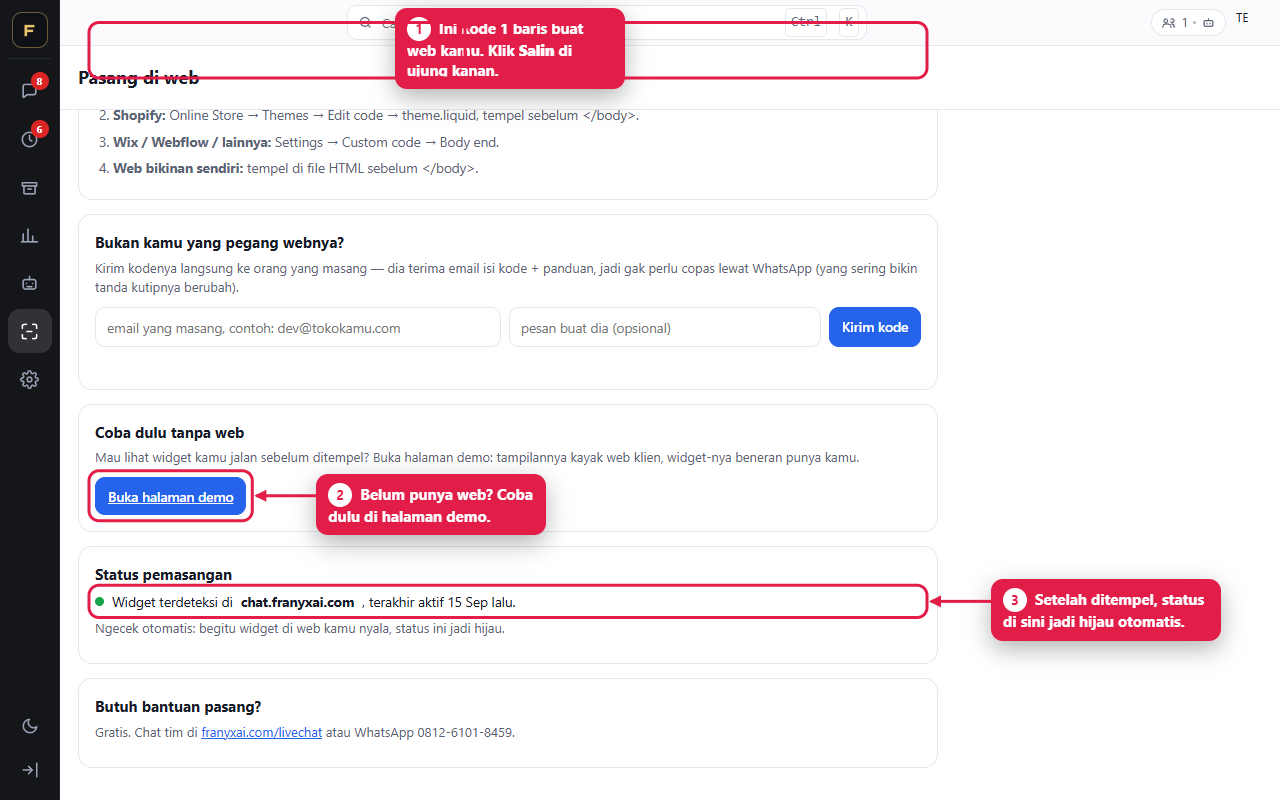The width and height of the screenshot is (1280, 800).
Task: Expand the sidebar with the arrow icon
Action: (x=30, y=770)
